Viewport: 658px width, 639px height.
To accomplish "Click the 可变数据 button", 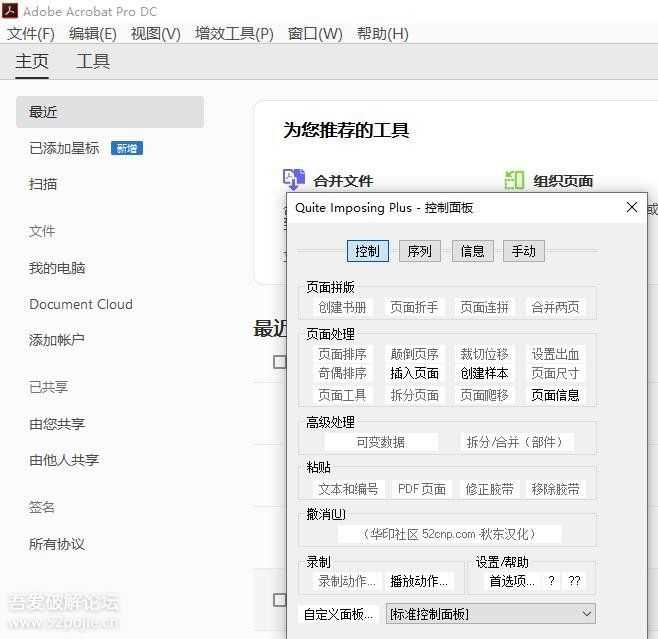I will 381,442.
